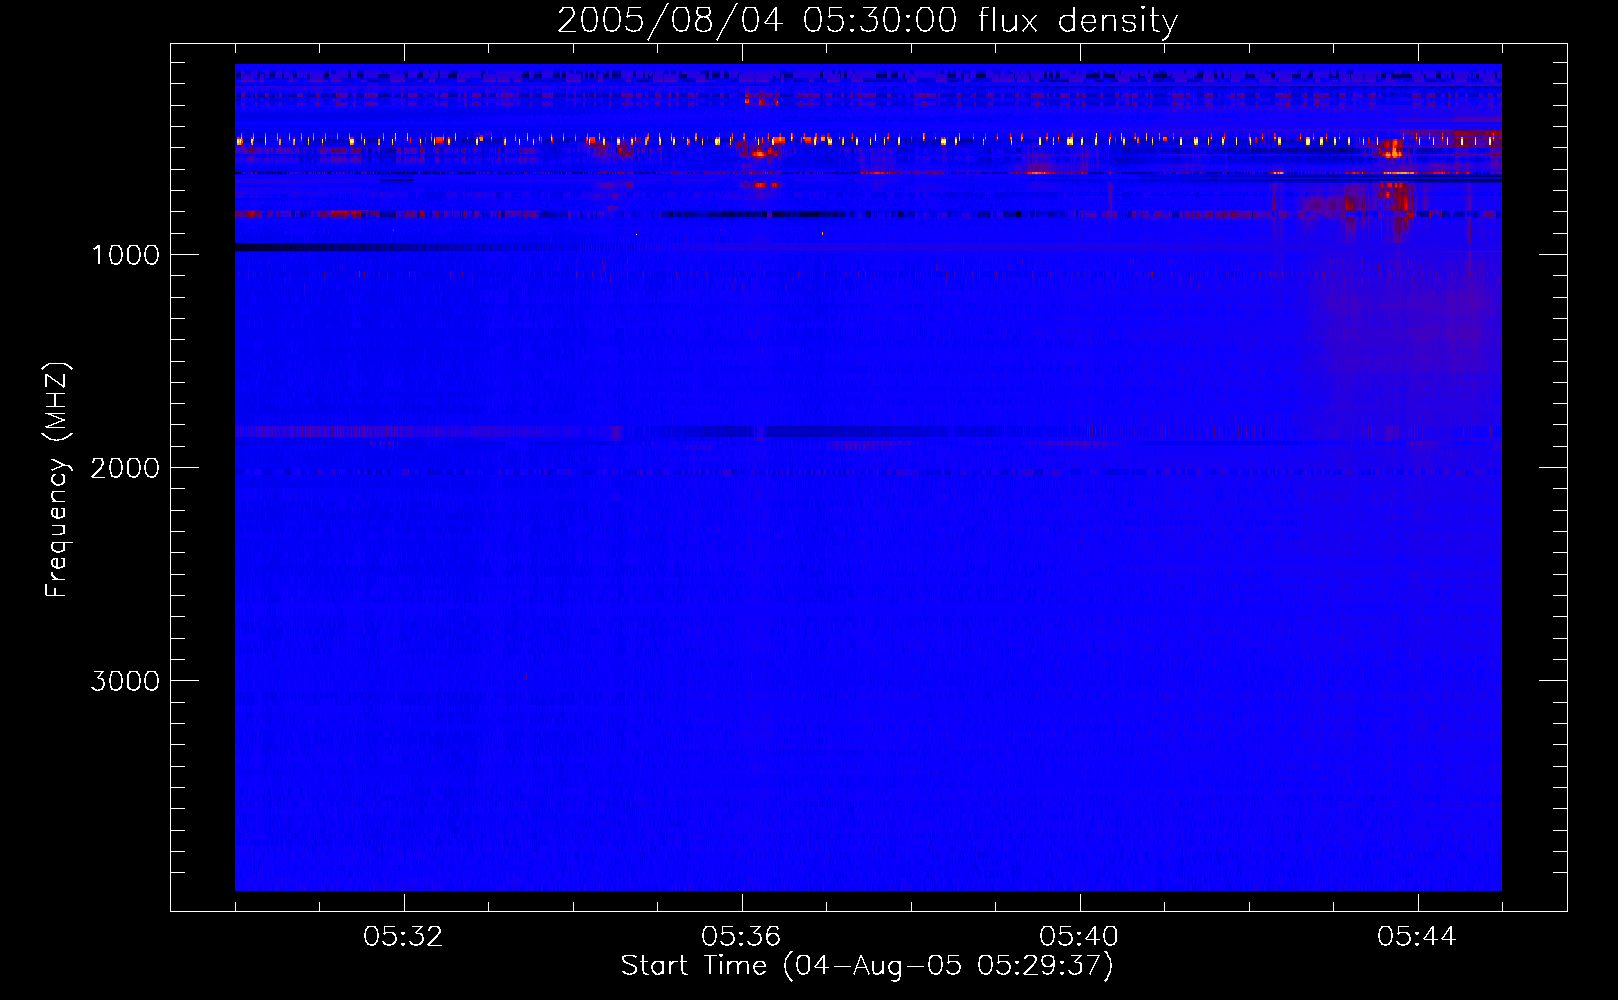Click the 05:44 time tick label

1417,937
